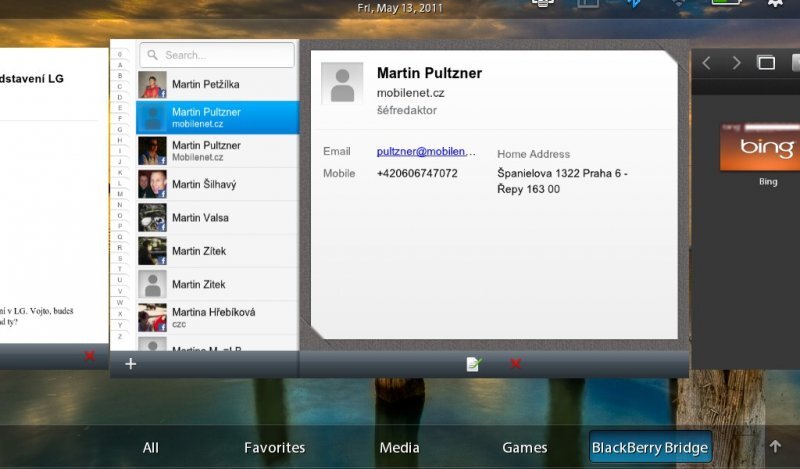
Task: Close the LG document window with its red X
Action: coord(89,356)
